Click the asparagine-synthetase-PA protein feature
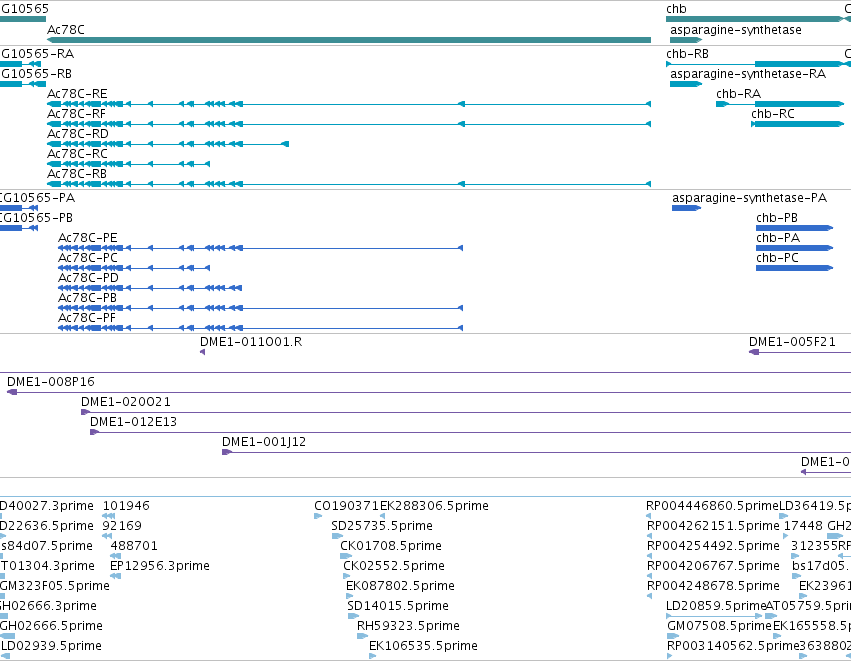Image resolution: width=851 pixels, height=661 pixels. 686,208
